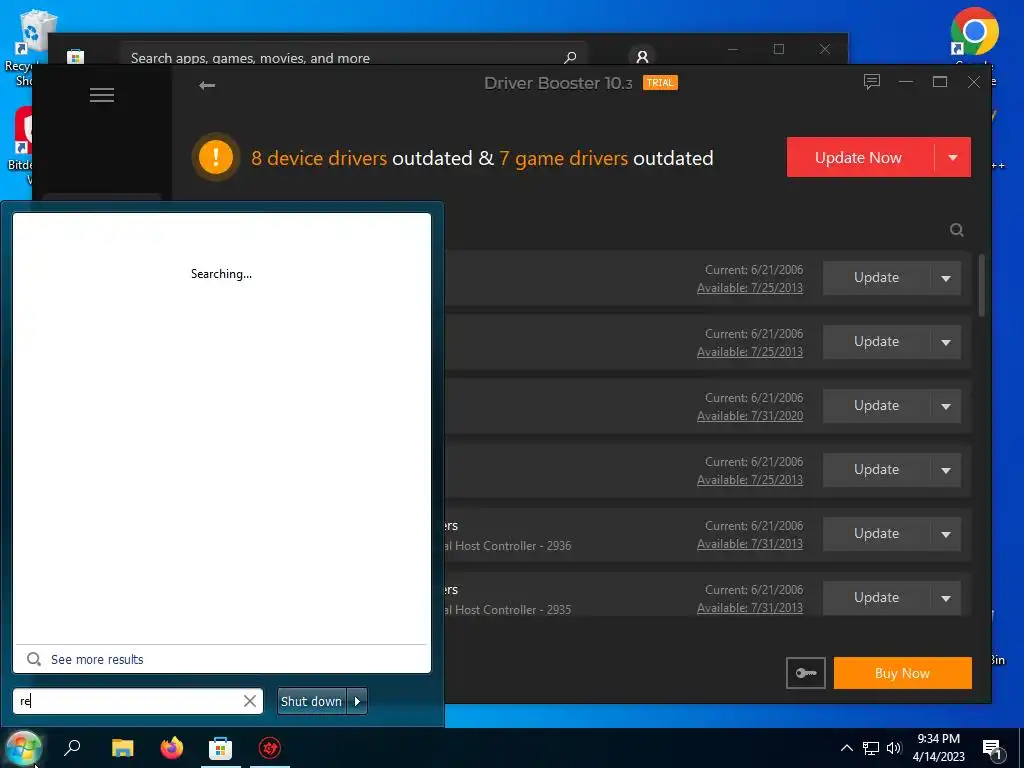Viewport: 1024px width, 768px height.
Task: Update the first driver, Available 7/25/2013
Action: (876, 278)
